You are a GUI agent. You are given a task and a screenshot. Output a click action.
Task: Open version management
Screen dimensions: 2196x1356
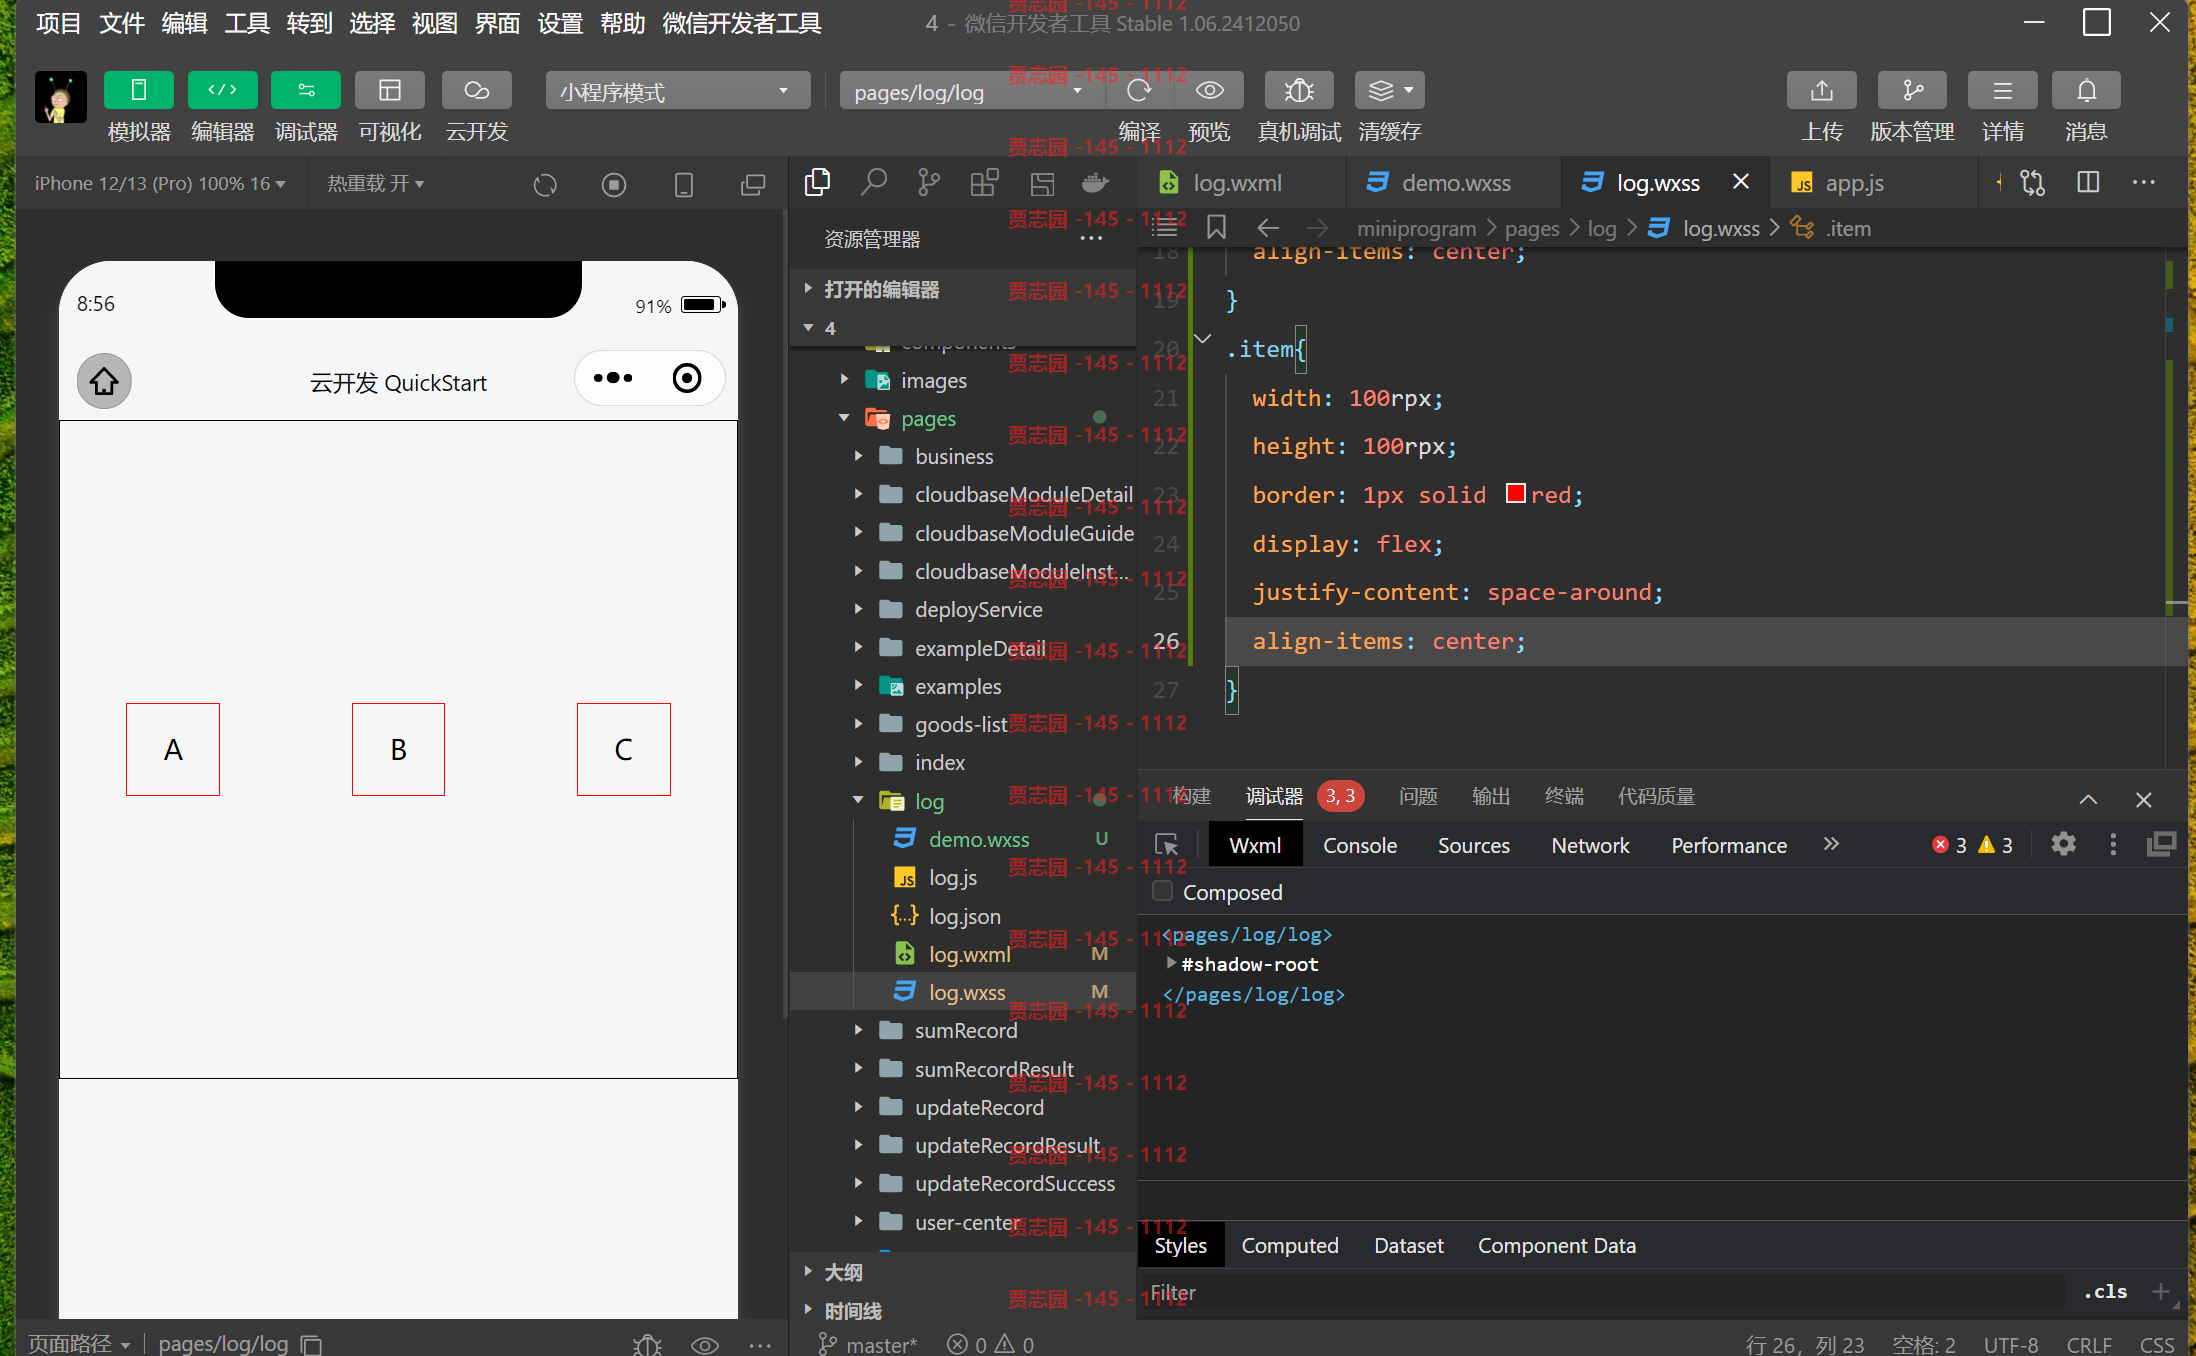[x=1912, y=91]
